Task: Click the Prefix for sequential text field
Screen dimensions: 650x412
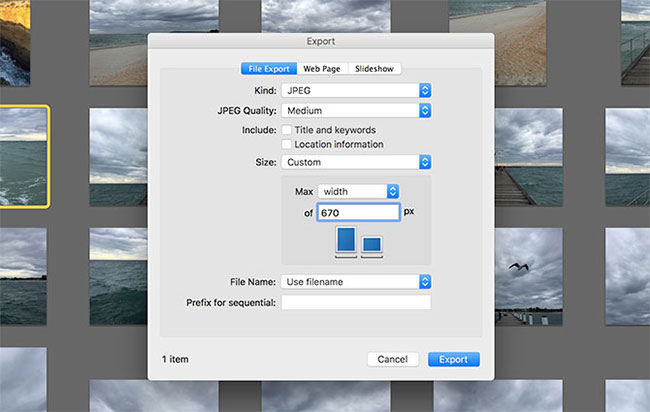Action: (x=356, y=303)
